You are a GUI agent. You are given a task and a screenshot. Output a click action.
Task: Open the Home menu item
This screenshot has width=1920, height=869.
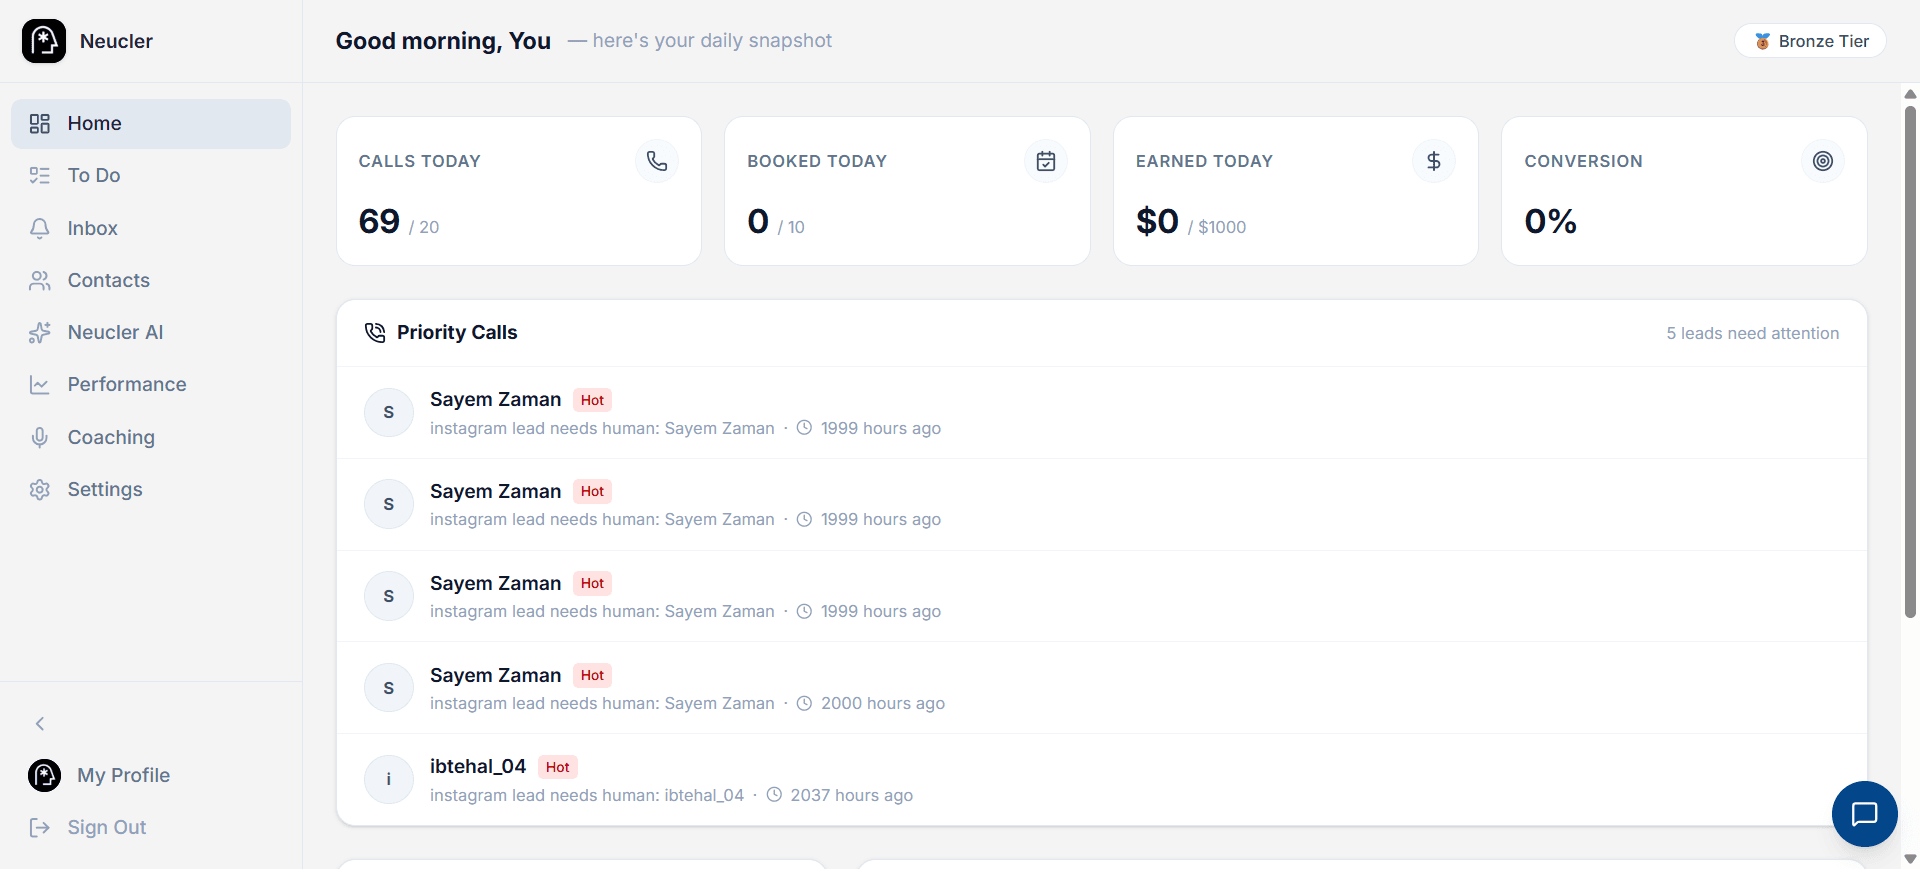151,124
